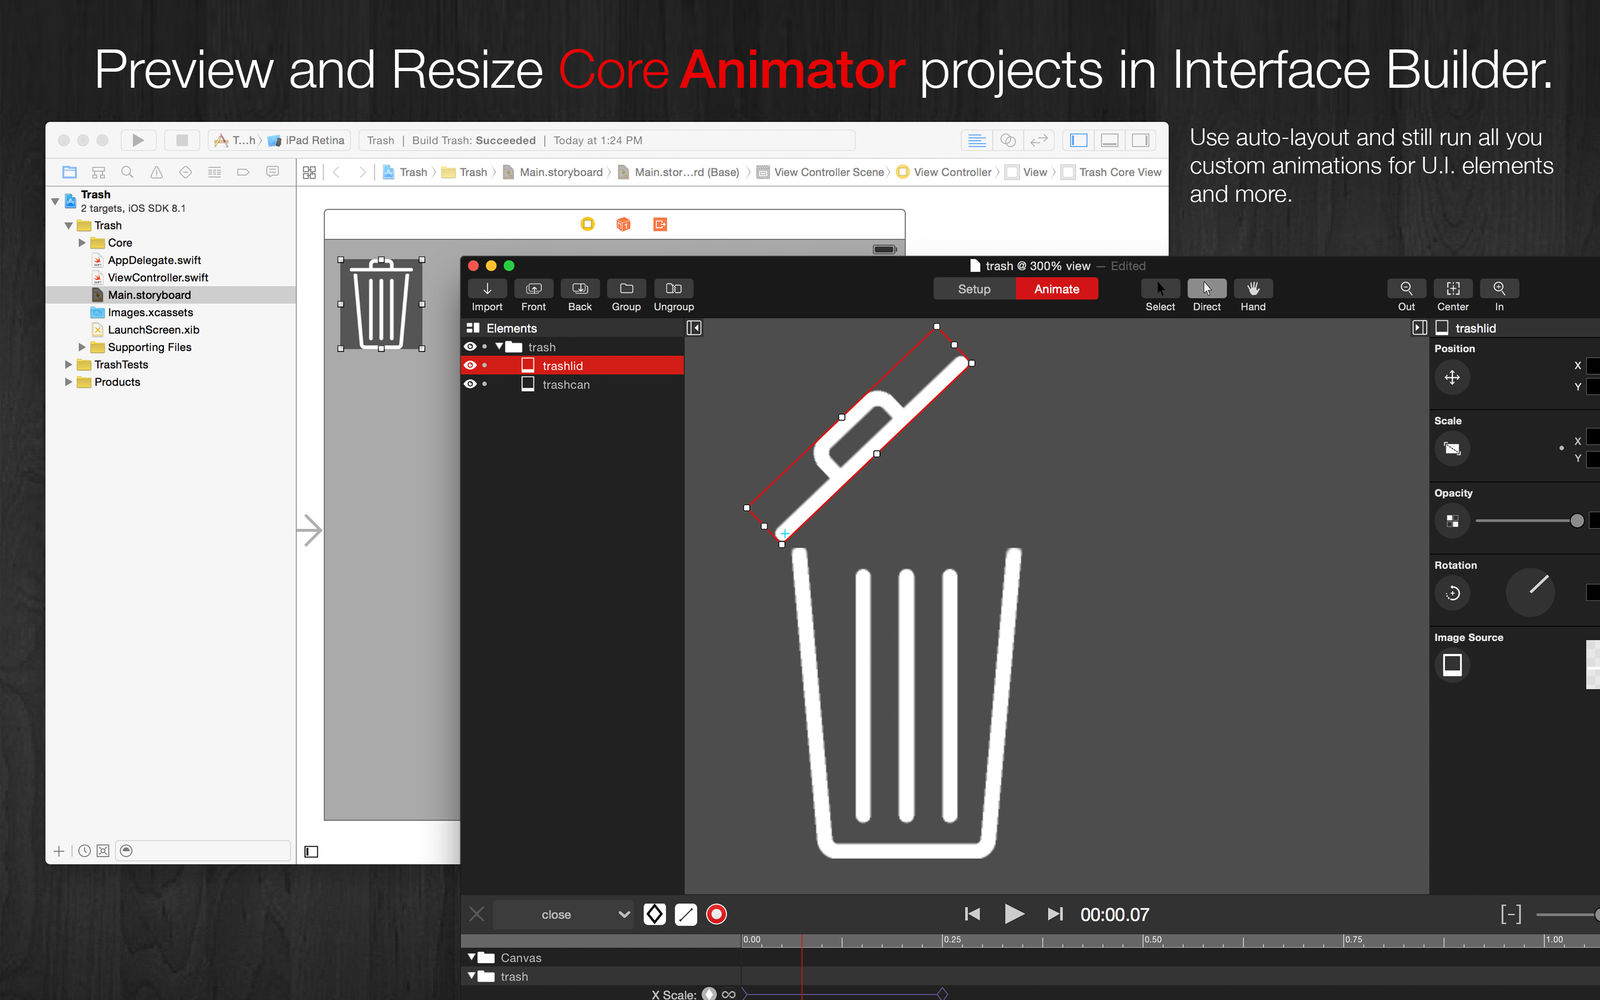Open Xcode issue navigator warning icon

pos(156,172)
